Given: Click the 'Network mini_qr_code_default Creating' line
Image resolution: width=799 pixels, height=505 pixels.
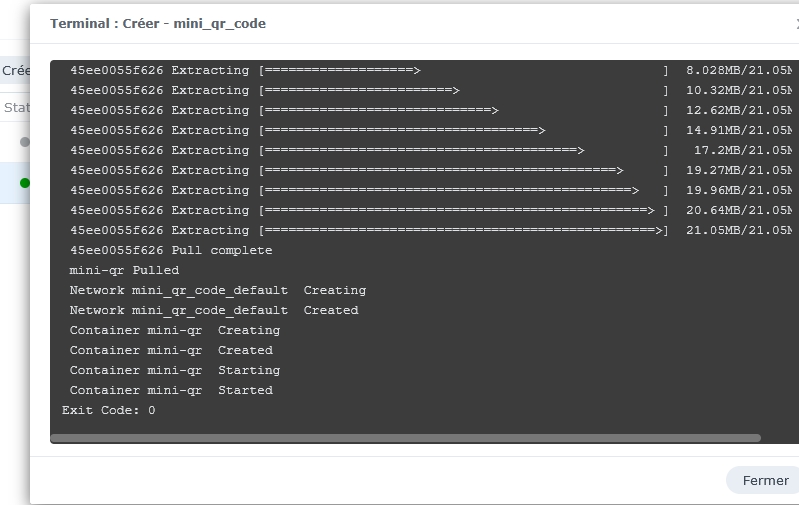Looking at the screenshot, I should pos(217,290).
